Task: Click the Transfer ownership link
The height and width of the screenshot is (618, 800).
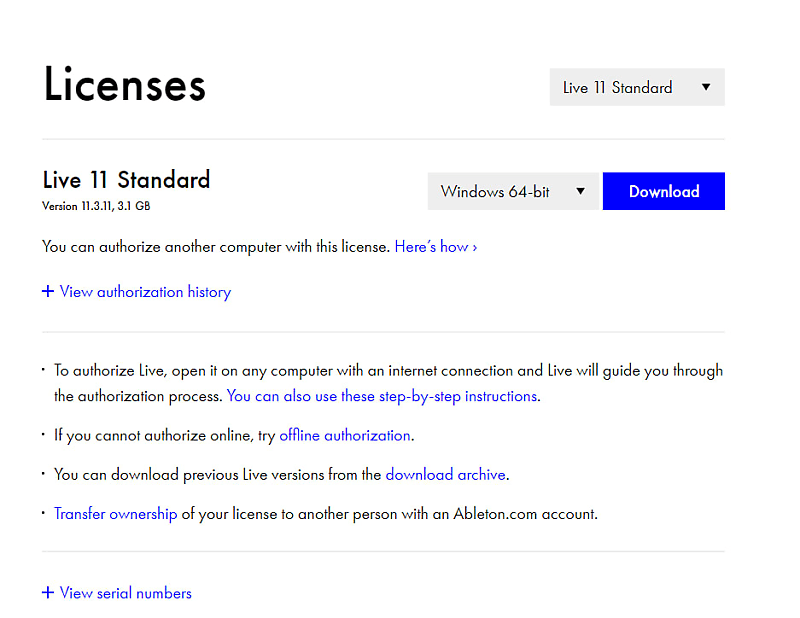Action: tap(115, 514)
